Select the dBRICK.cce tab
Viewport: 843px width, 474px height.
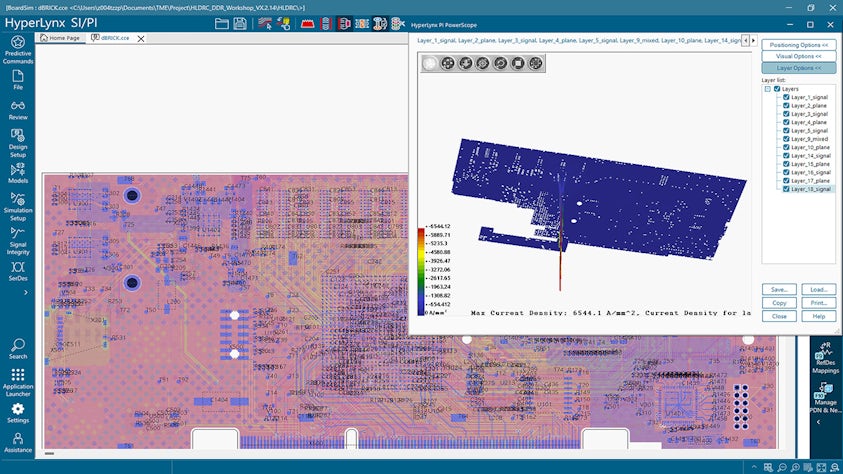coord(110,38)
